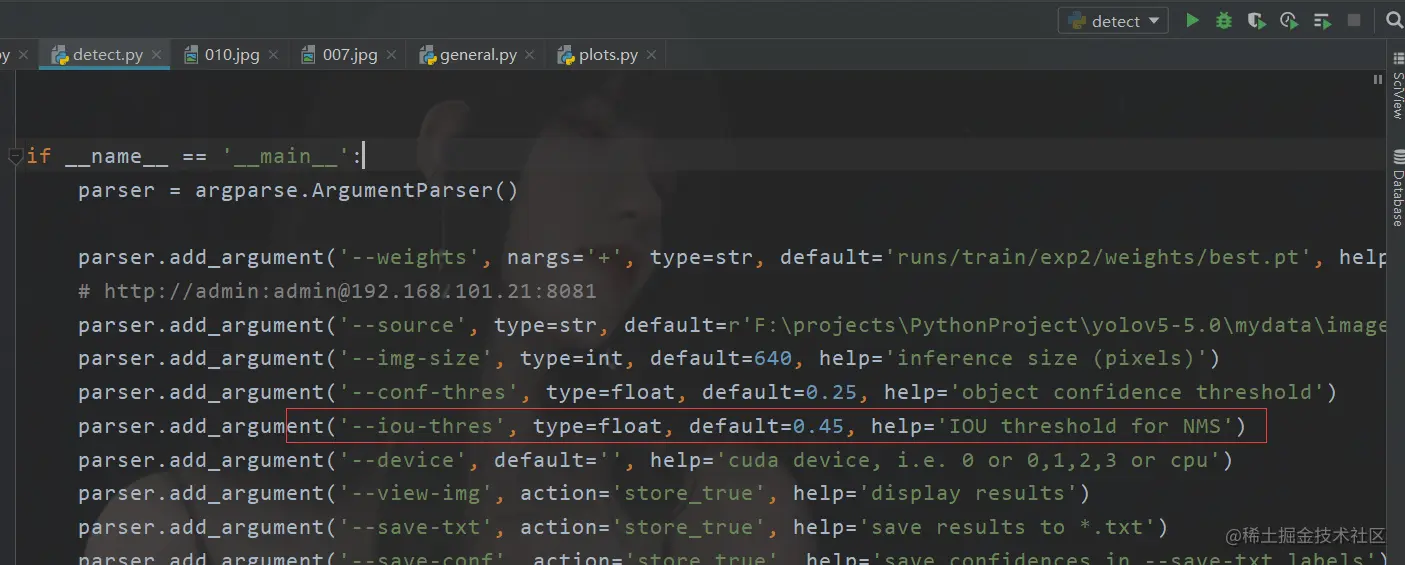This screenshot has height=565, width=1405.
Task: Open Search Everywhere magnifier
Action: (x=1396, y=20)
